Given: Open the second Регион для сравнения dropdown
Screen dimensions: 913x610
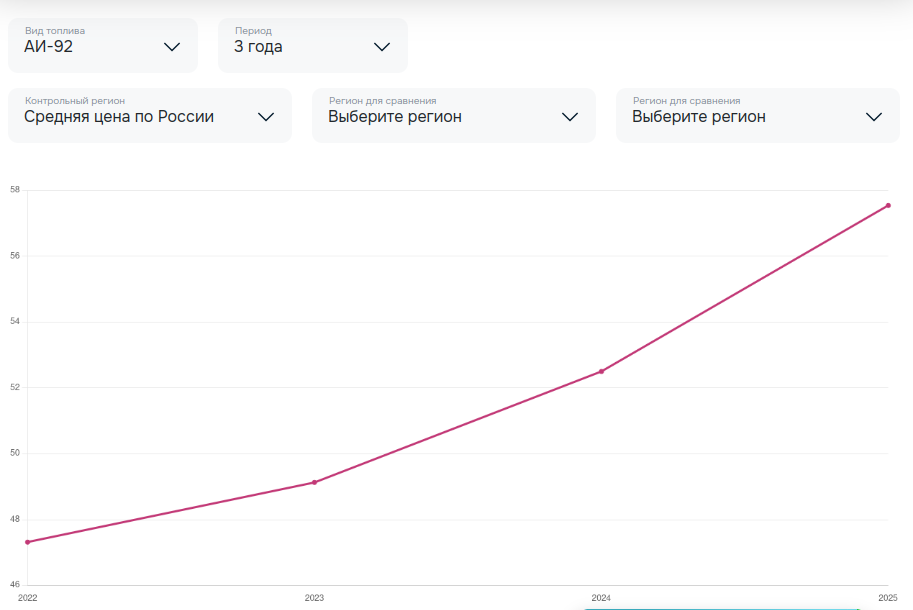Looking at the screenshot, I should (758, 115).
